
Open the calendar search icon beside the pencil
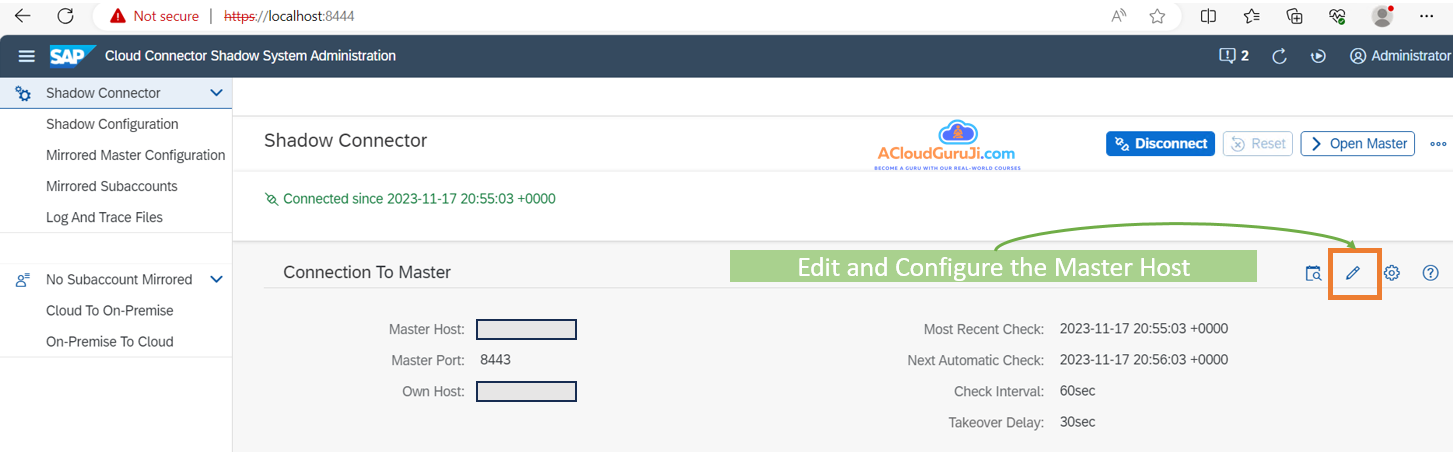pos(1314,273)
